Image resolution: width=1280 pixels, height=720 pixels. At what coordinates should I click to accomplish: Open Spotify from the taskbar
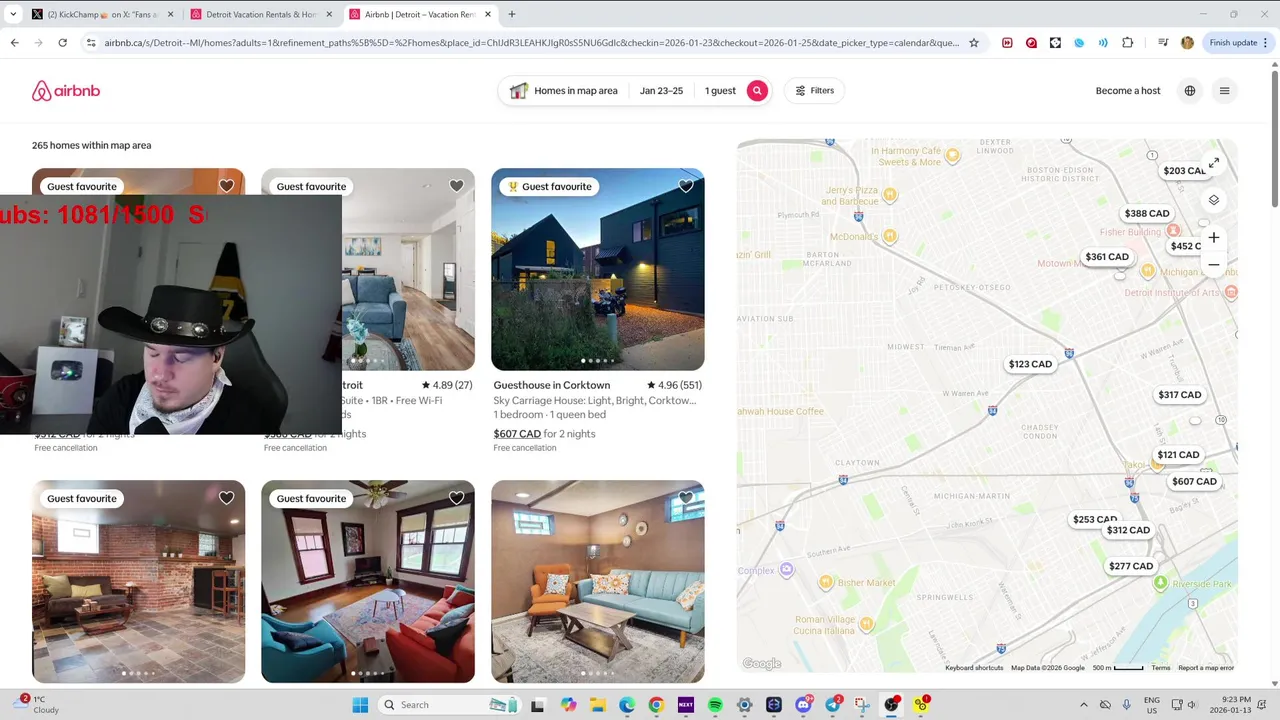pyautogui.click(x=715, y=705)
